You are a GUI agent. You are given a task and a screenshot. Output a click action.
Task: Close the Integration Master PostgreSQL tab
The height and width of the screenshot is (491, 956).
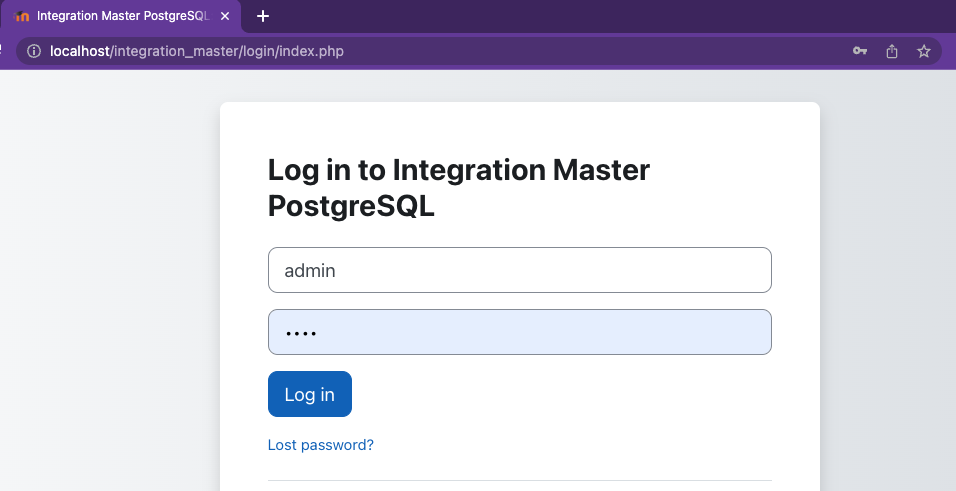(x=225, y=16)
